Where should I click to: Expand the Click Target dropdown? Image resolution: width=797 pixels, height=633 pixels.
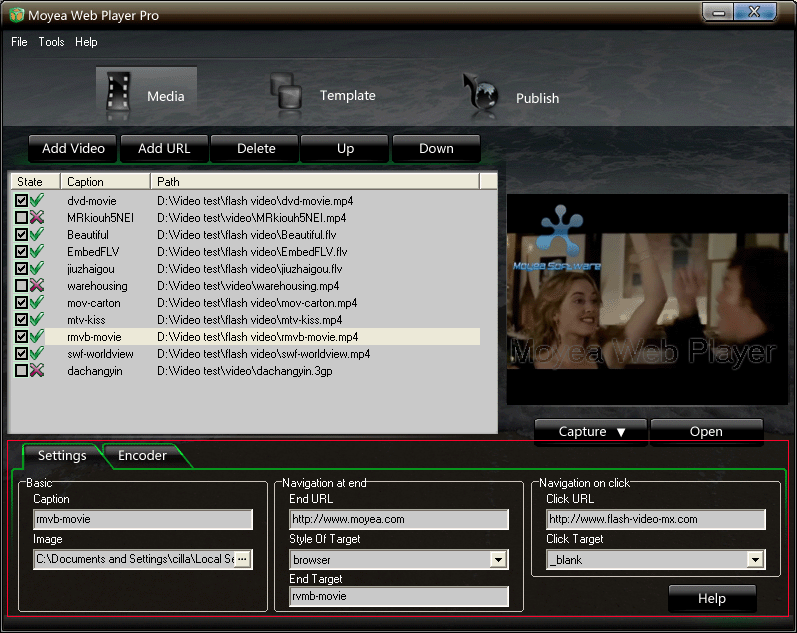coord(755,560)
